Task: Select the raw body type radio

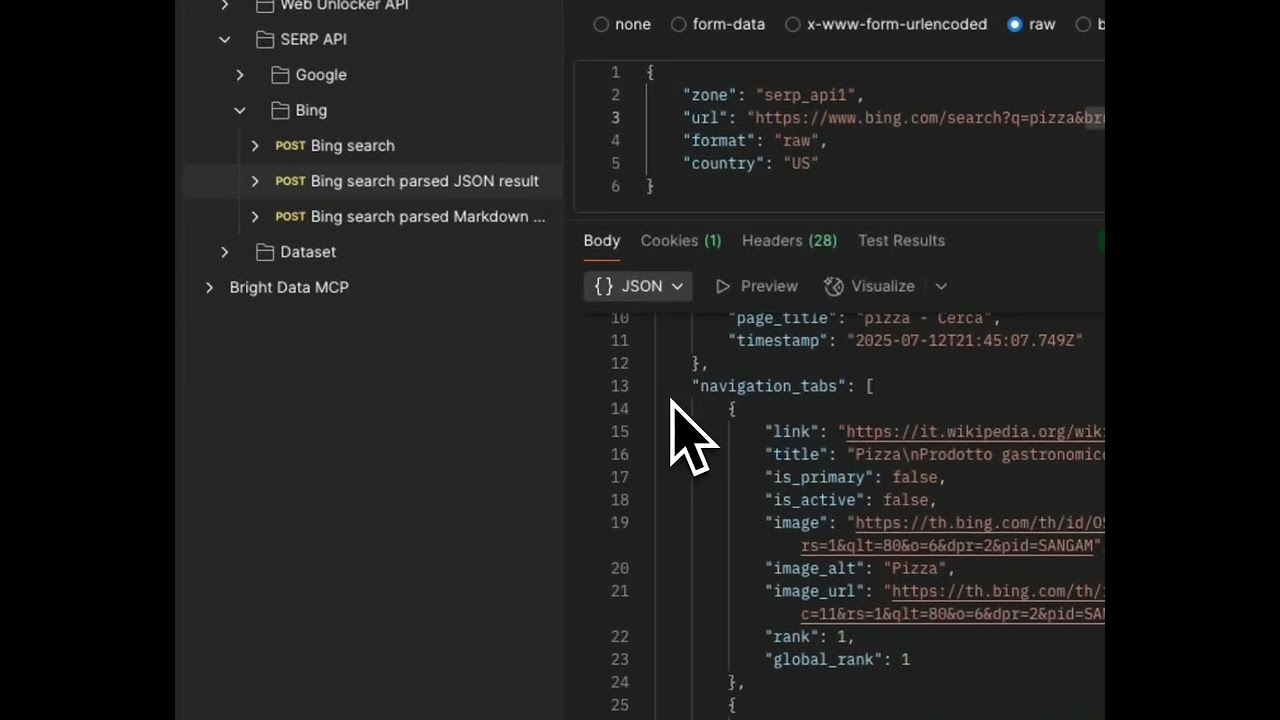Action: (1015, 24)
